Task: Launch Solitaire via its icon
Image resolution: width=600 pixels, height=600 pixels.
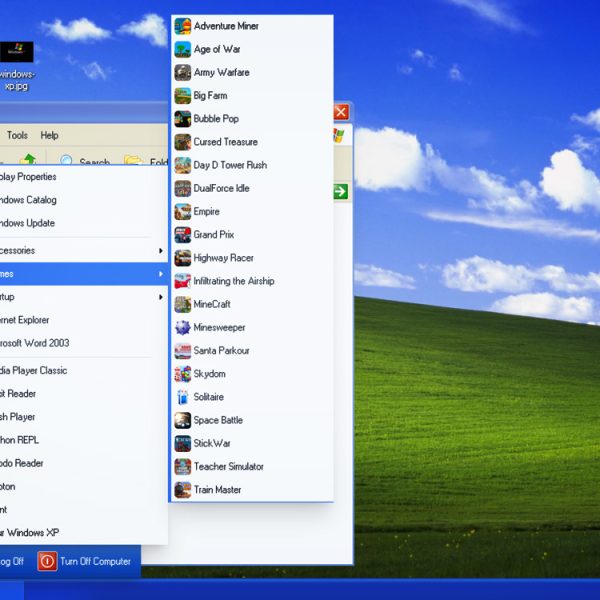Action: point(183,397)
